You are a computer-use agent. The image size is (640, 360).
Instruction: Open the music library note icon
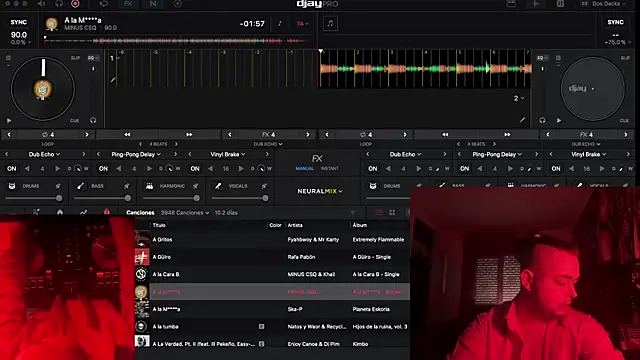(x=330, y=24)
